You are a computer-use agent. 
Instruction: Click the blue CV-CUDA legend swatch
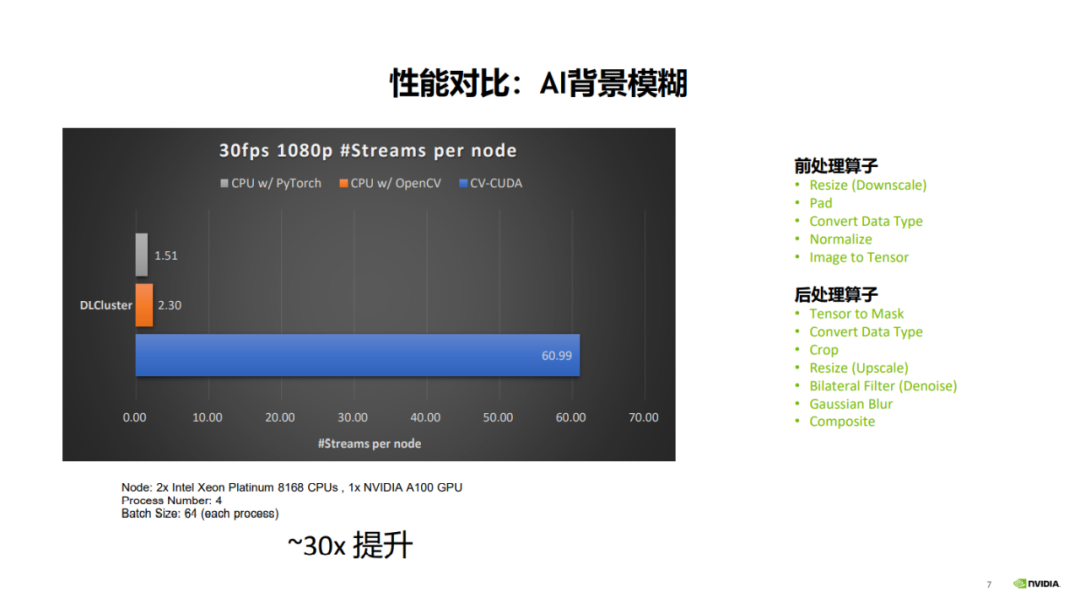464,183
